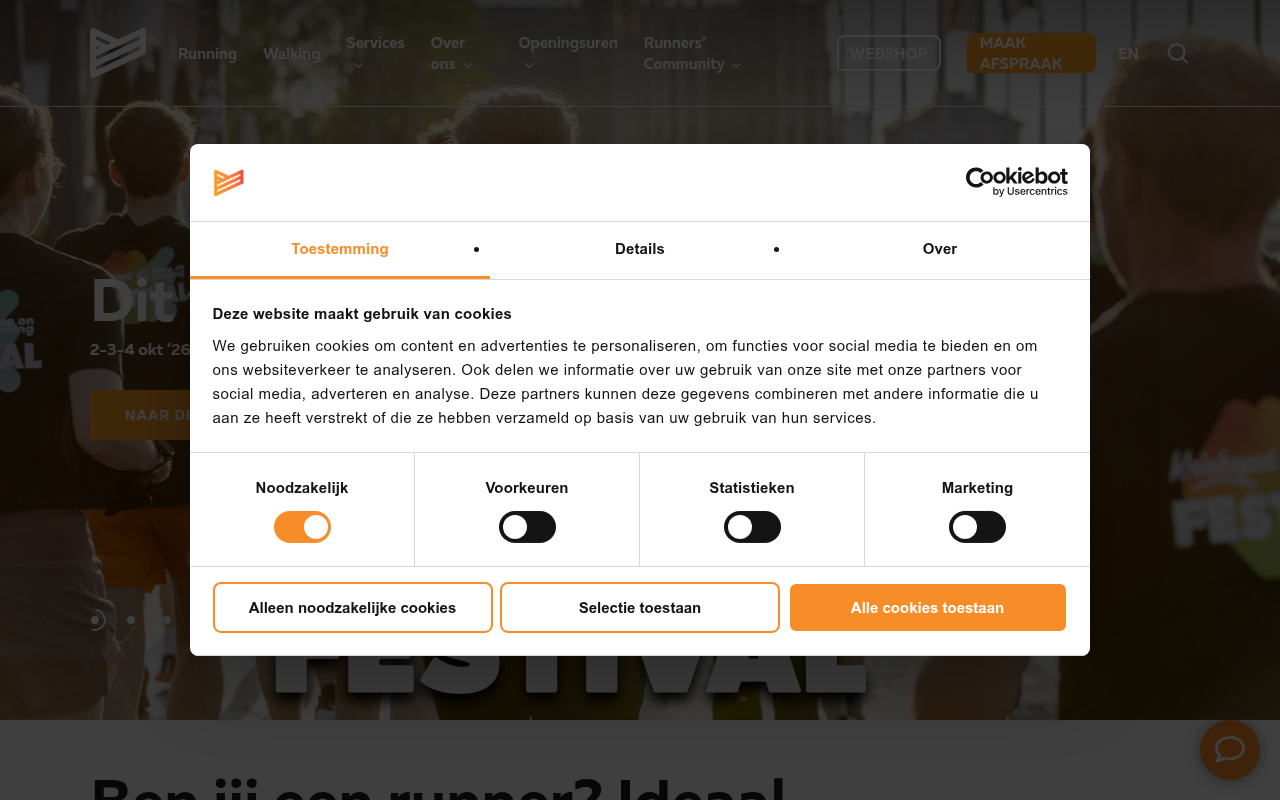Switch language to EN
This screenshot has width=1280, height=800.
pyautogui.click(x=1128, y=54)
